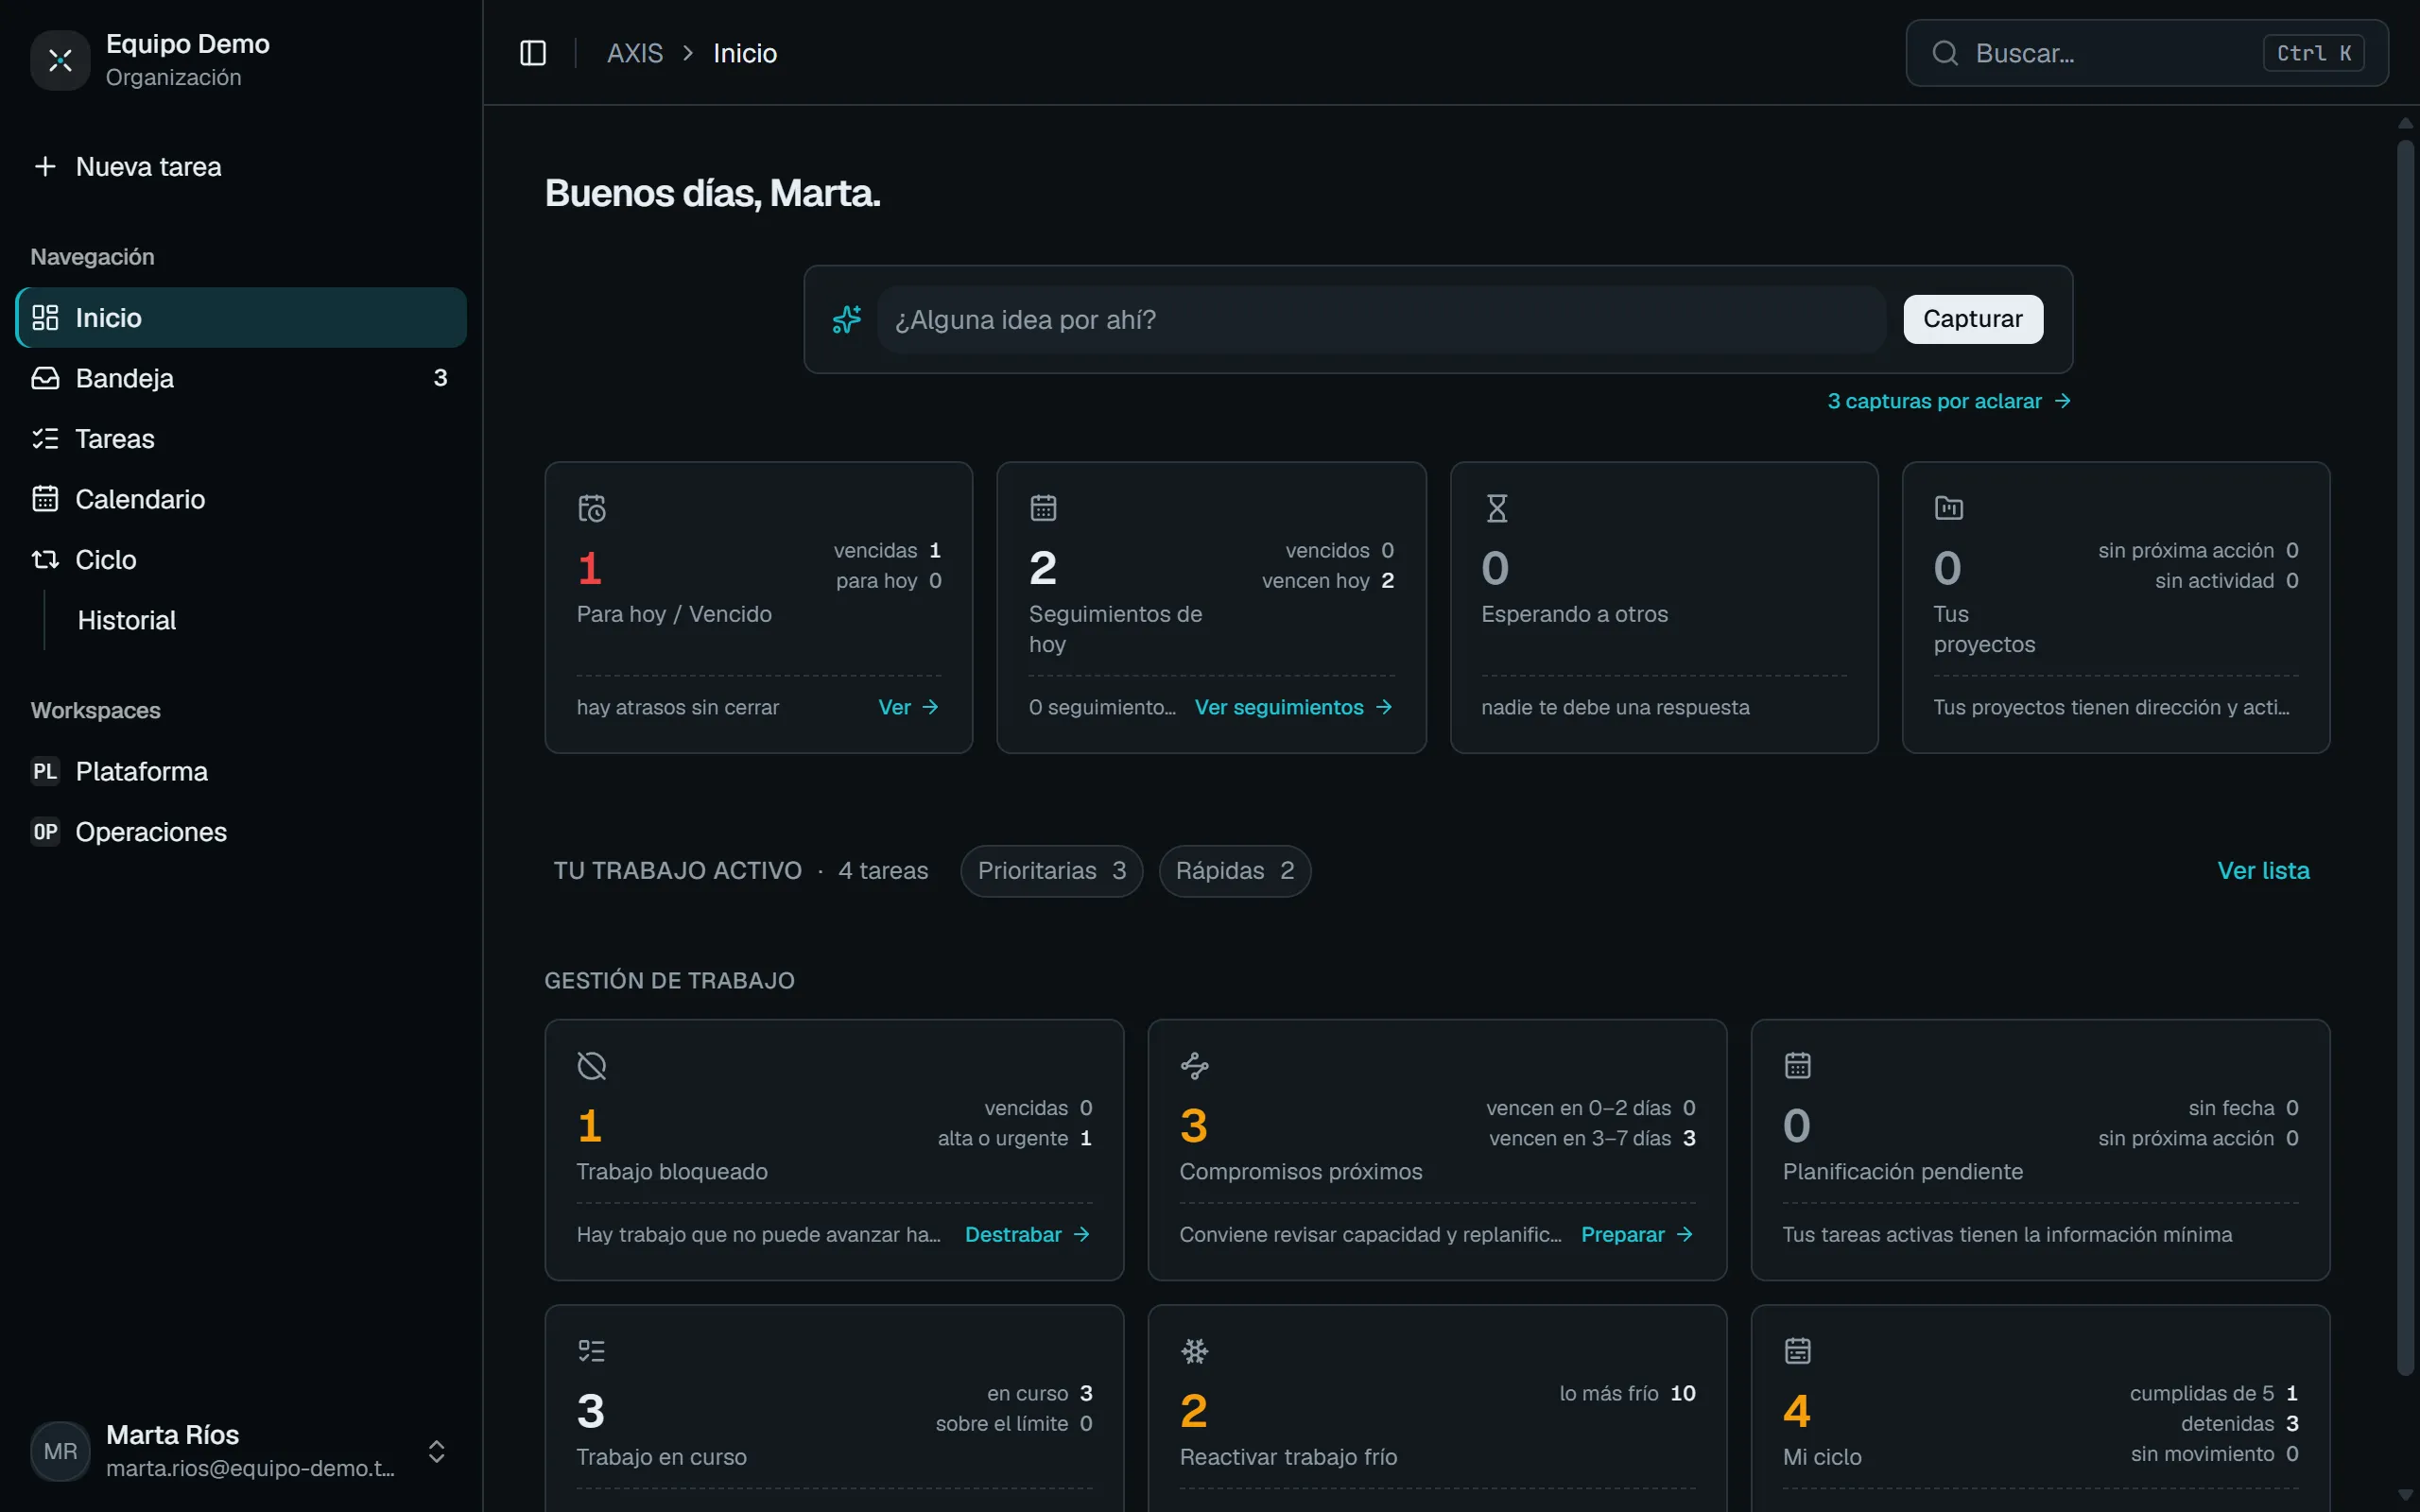
Task: Click the Trabajo en curso checklist icon
Action: tap(592, 1351)
